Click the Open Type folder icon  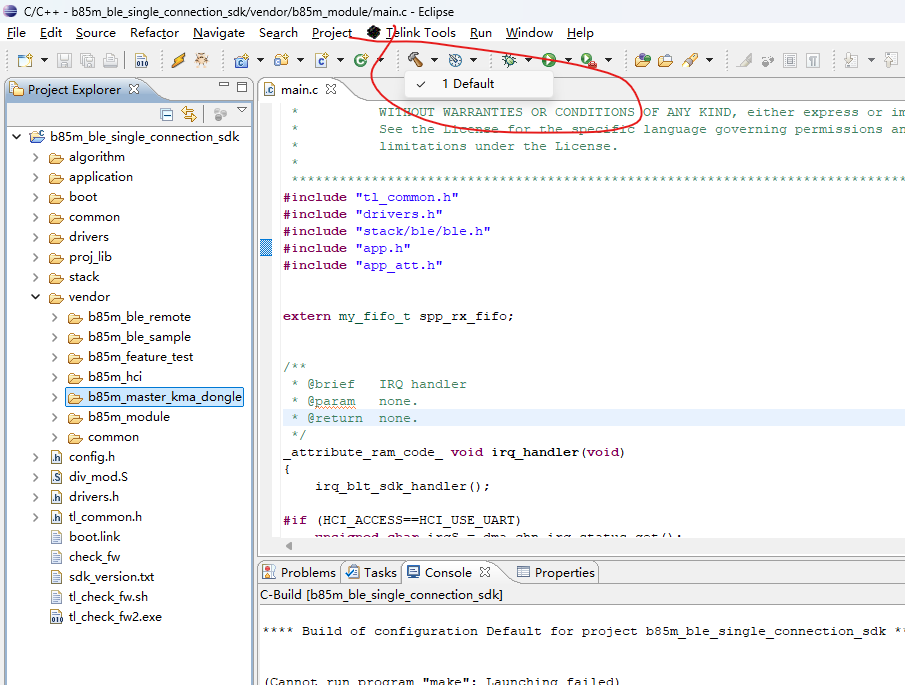[x=642, y=60]
